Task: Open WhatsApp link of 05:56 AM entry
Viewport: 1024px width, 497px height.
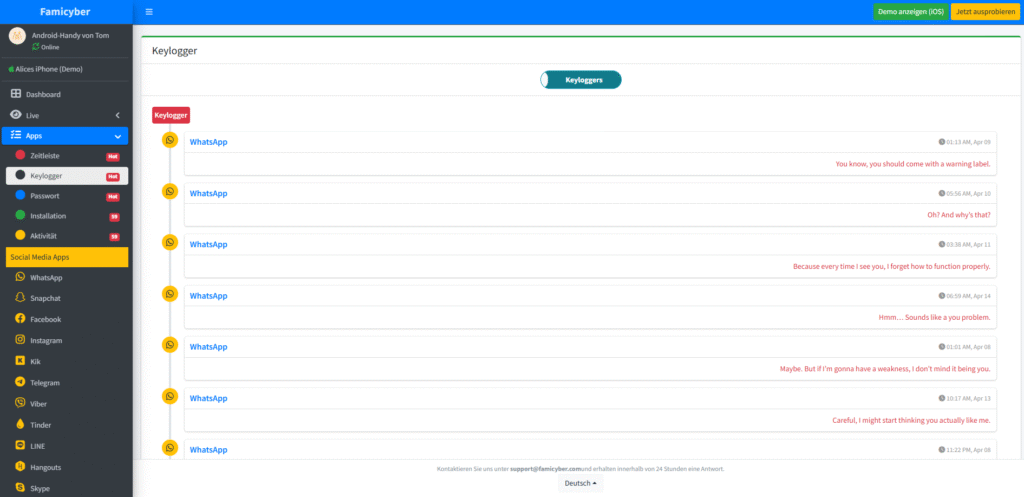Action: tap(208, 193)
